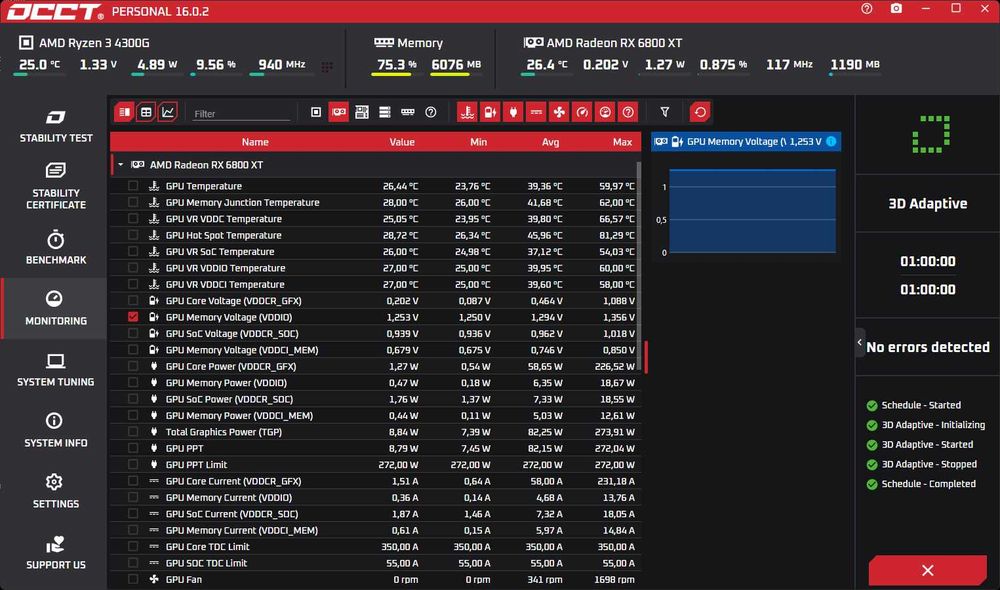Check the GPU Temperature checkbox
Viewport: 1000px width, 590px height.
(133, 186)
